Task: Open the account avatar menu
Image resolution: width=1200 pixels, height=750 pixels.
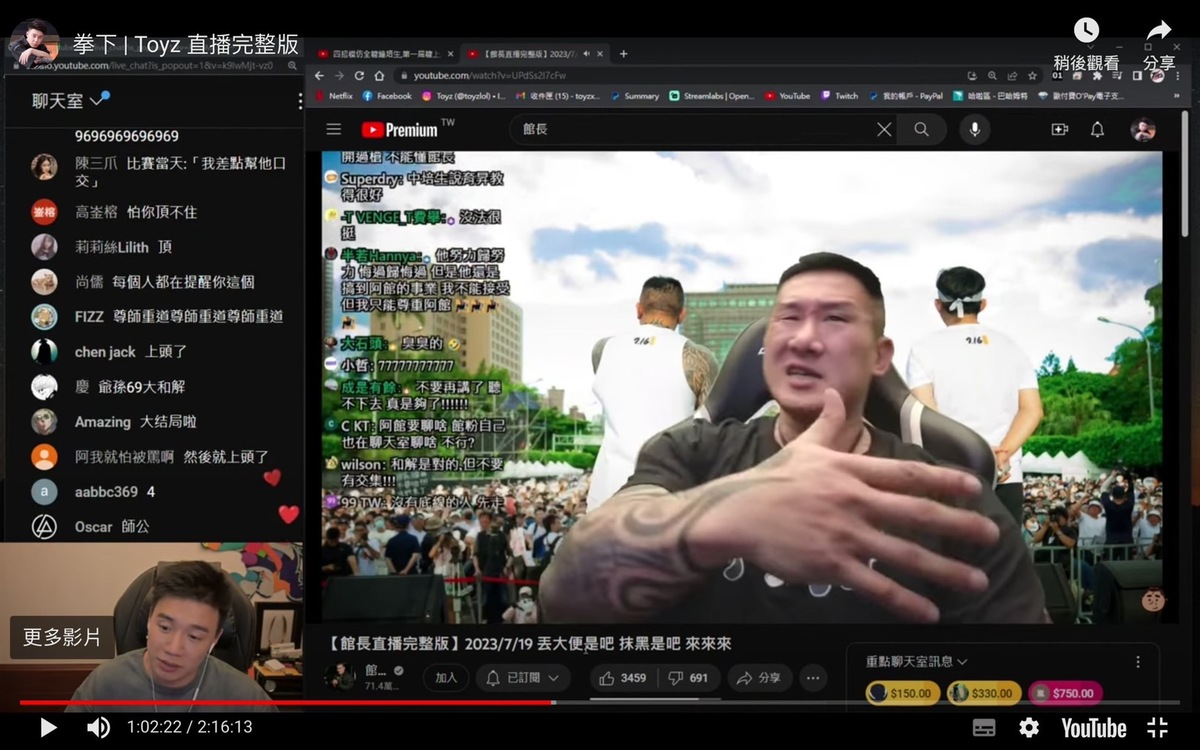Action: pyautogui.click(x=1143, y=129)
